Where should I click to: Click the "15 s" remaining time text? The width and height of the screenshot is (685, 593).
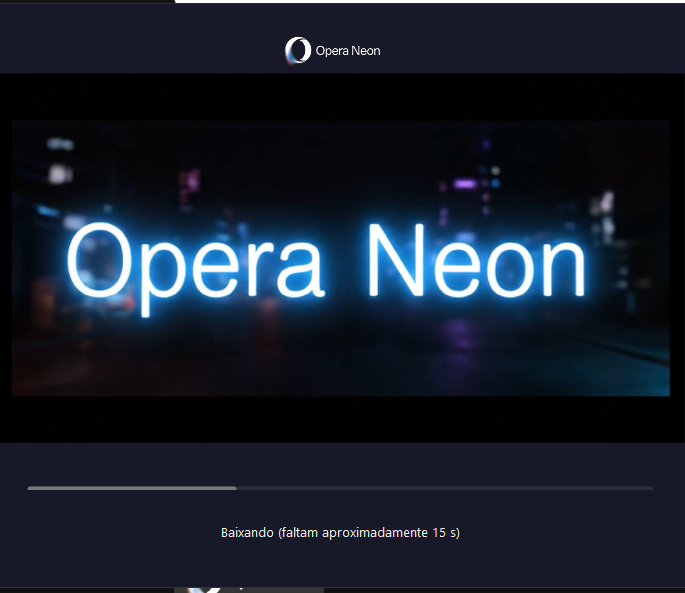pos(446,533)
